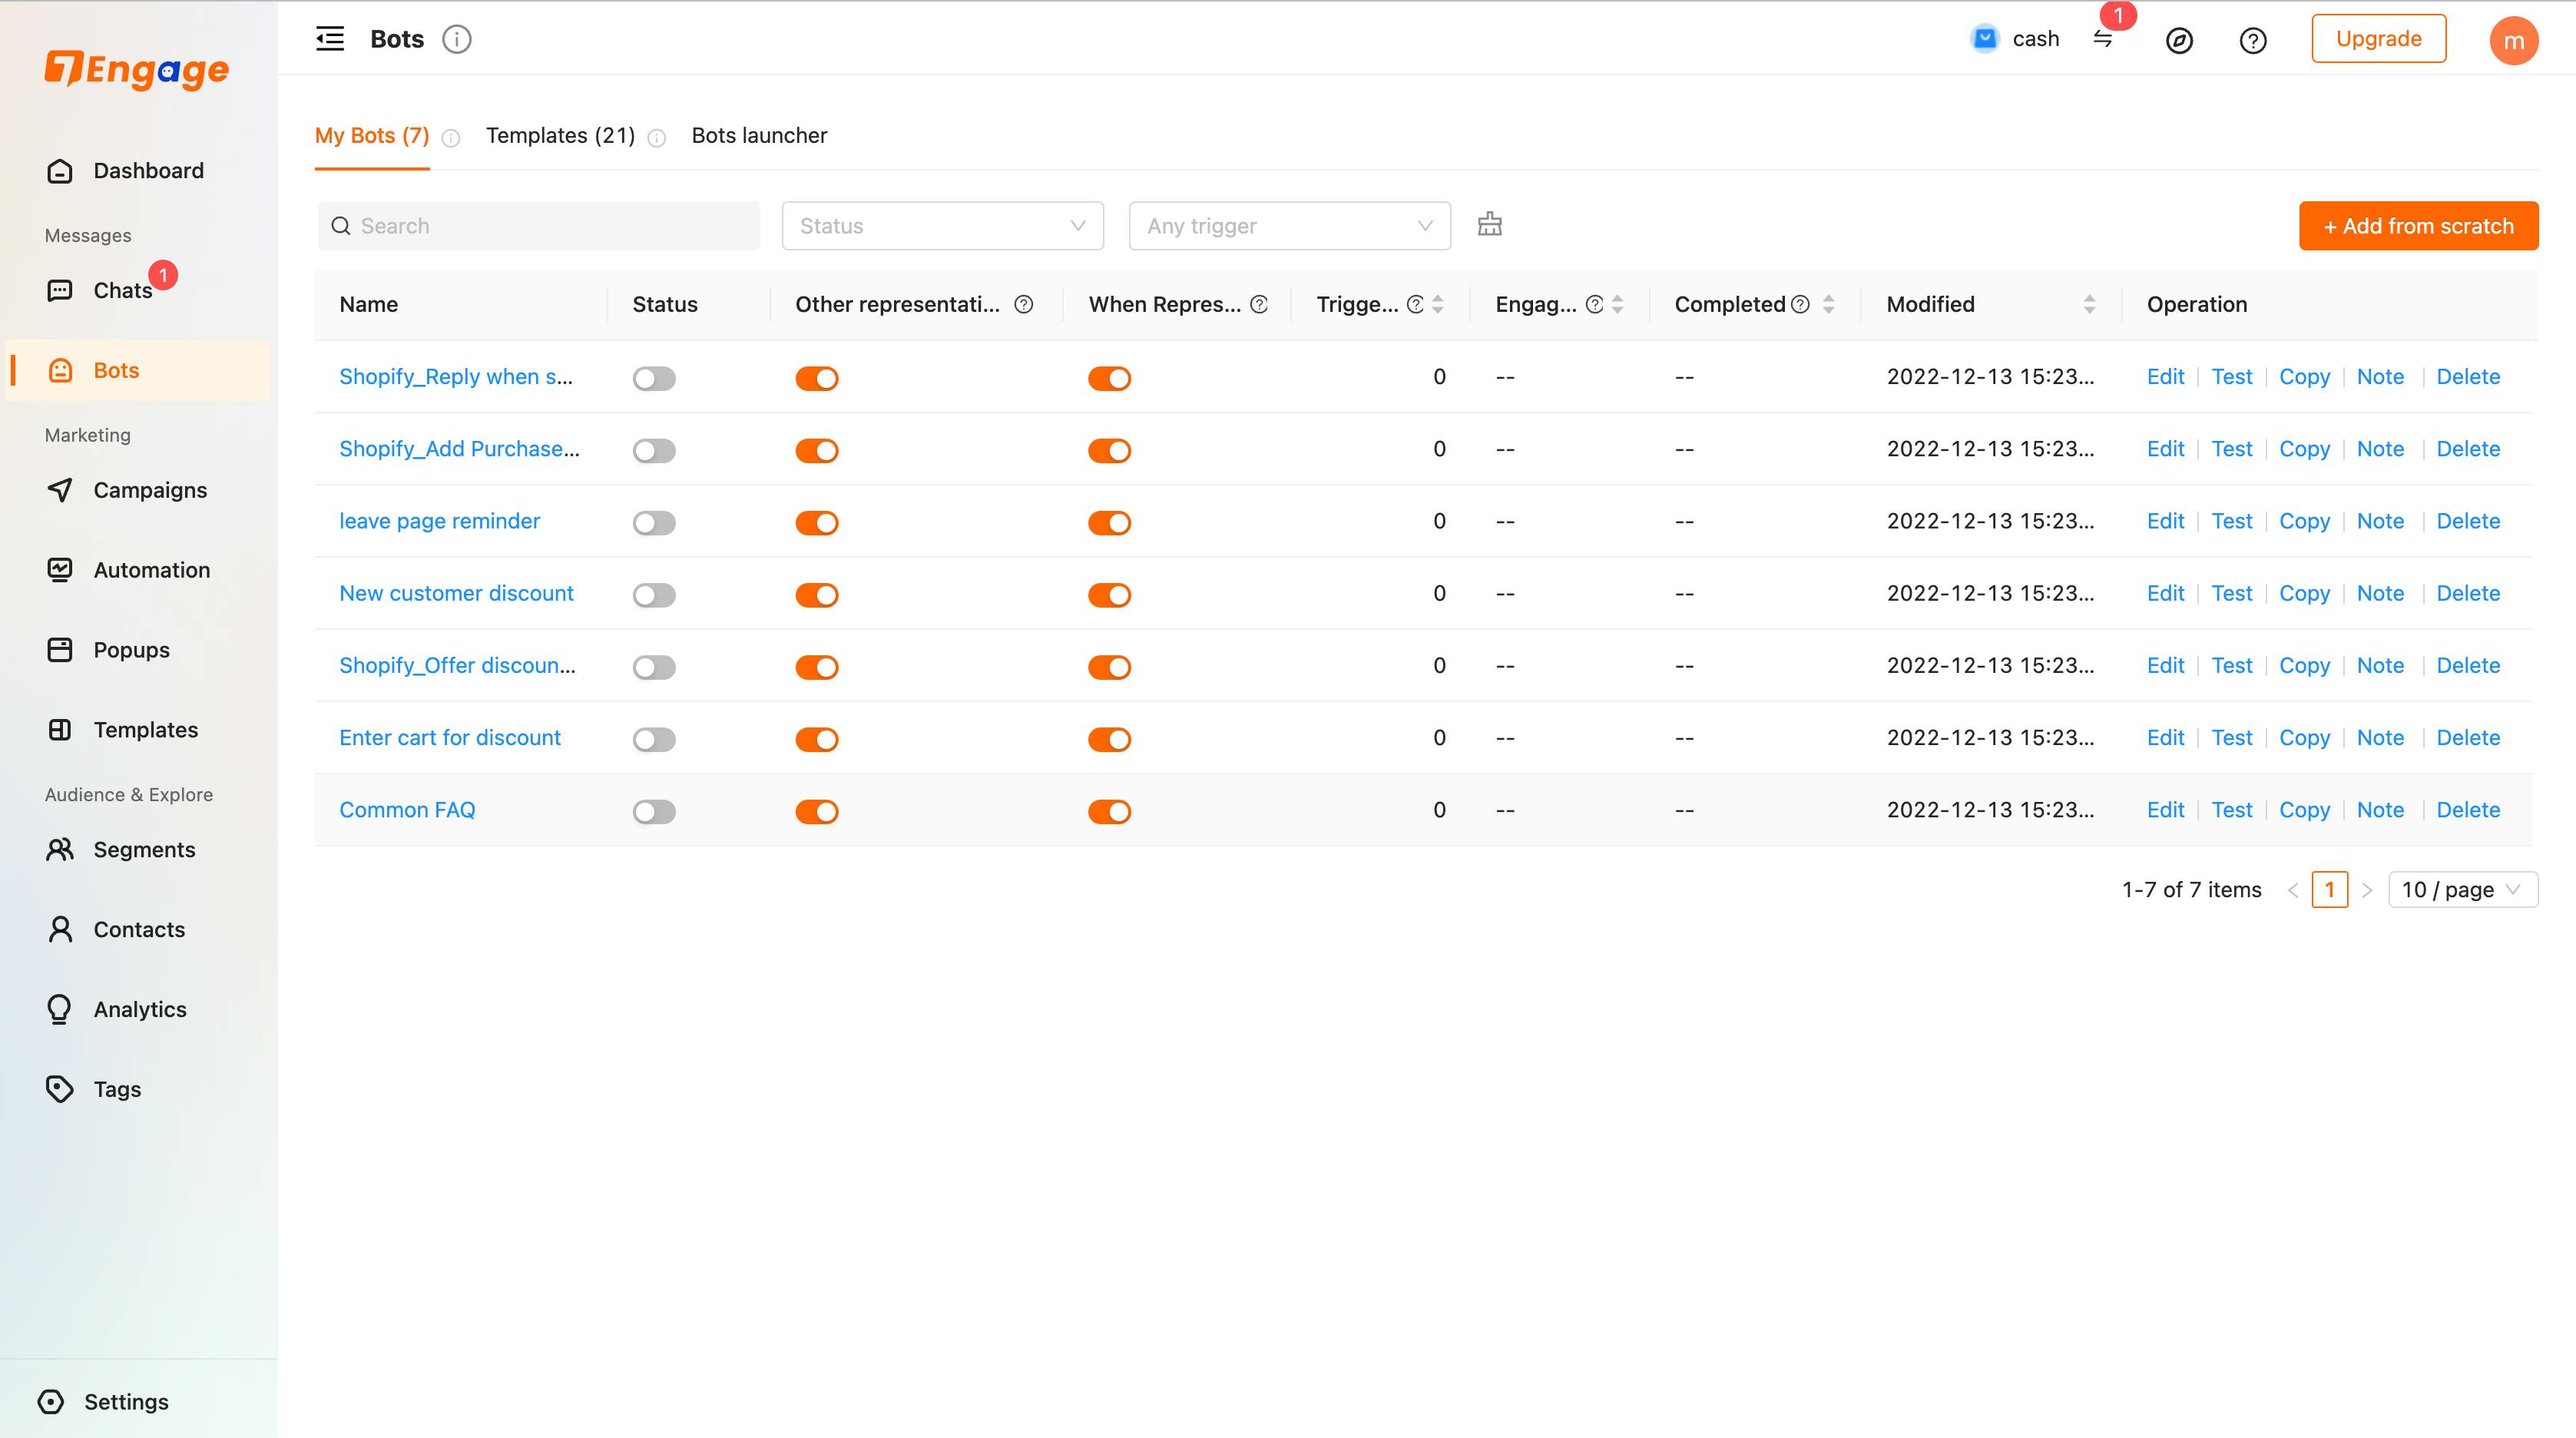2576x1438 pixels.
Task: Open Tags in sidebar
Action: (x=93, y=1089)
